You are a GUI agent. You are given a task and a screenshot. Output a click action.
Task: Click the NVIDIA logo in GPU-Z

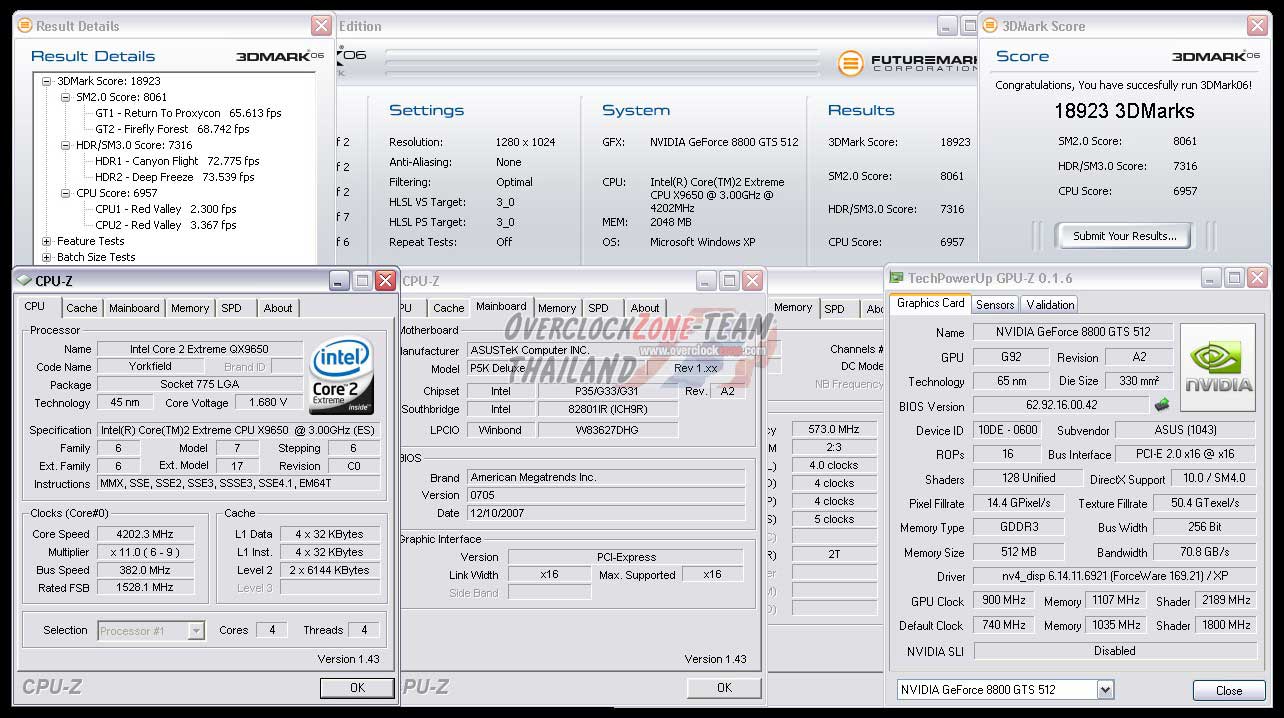tap(1217, 367)
